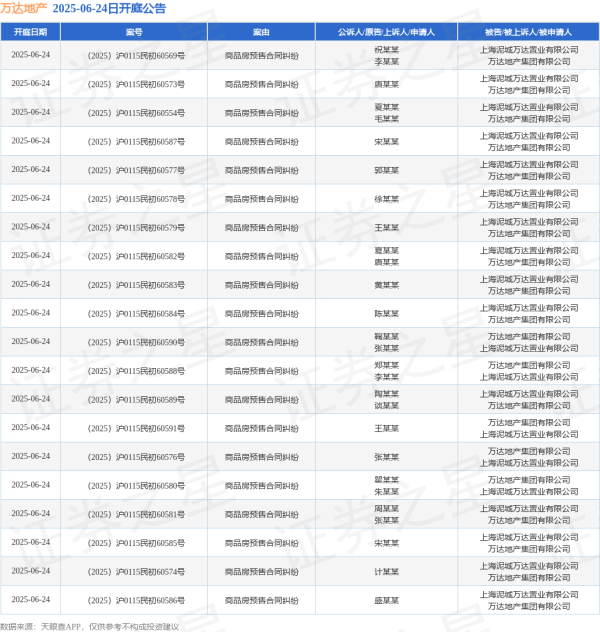Click plaintiff 周某某 in case 60581 row
The image size is (600, 632).
point(386,508)
